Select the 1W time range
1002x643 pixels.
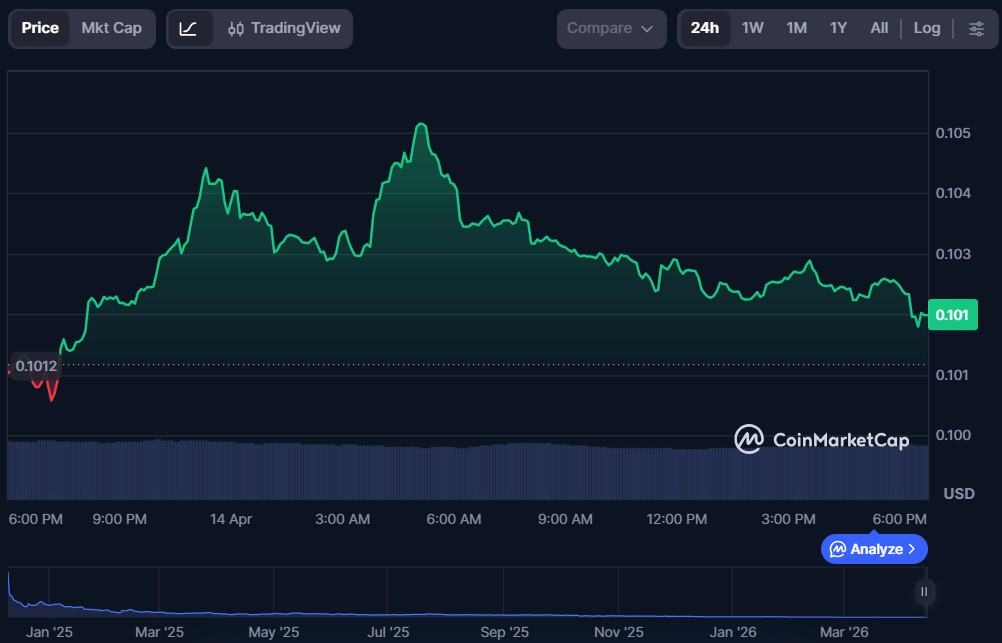[x=752, y=28]
